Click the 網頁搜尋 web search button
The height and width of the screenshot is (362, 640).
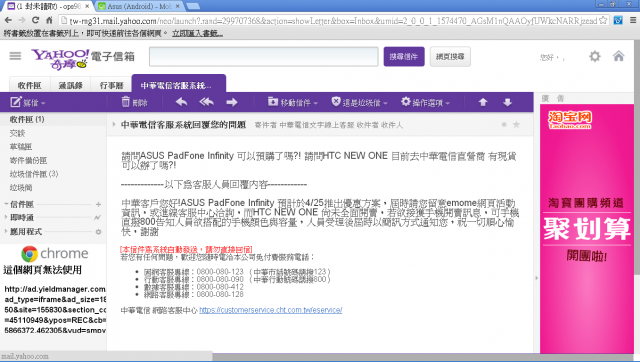[450, 57]
